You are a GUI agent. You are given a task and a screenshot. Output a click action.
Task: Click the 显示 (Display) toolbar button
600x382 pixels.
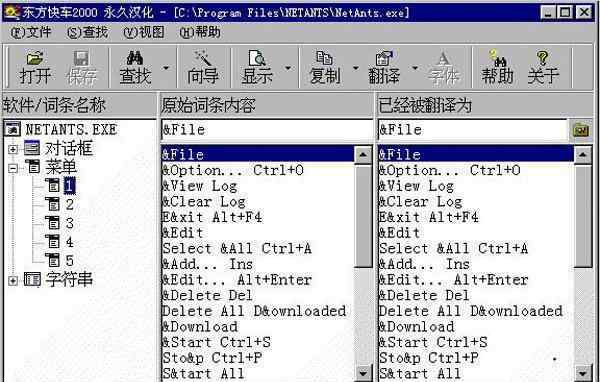pos(257,67)
